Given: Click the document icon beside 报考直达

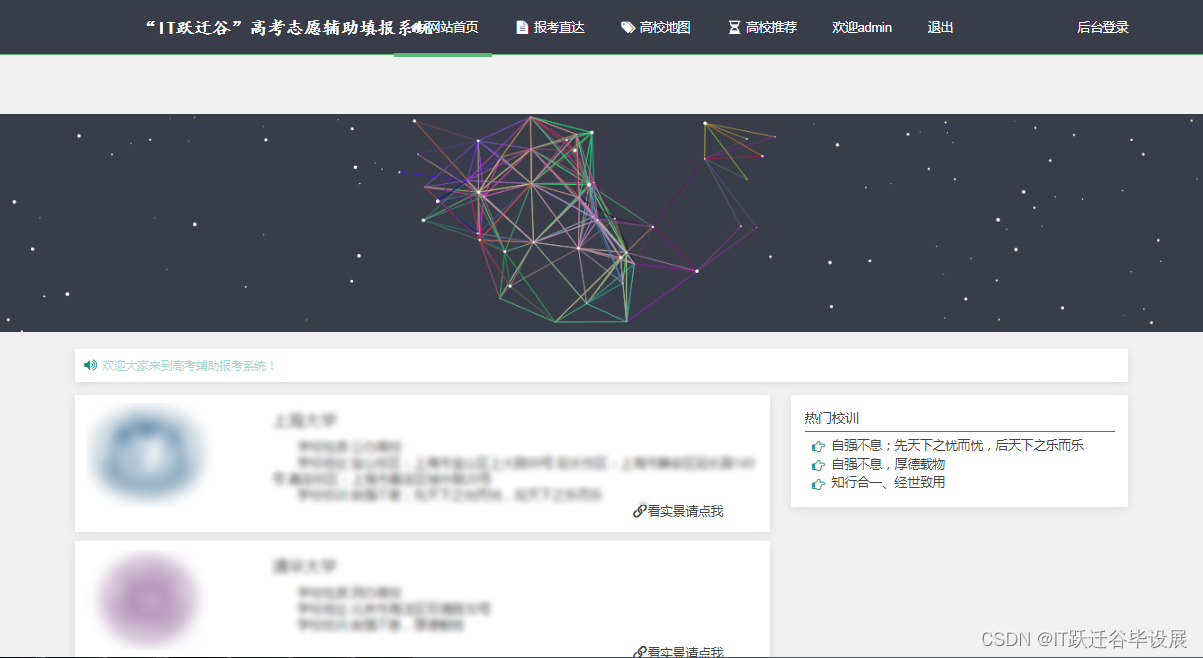Looking at the screenshot, I should 522,28.
